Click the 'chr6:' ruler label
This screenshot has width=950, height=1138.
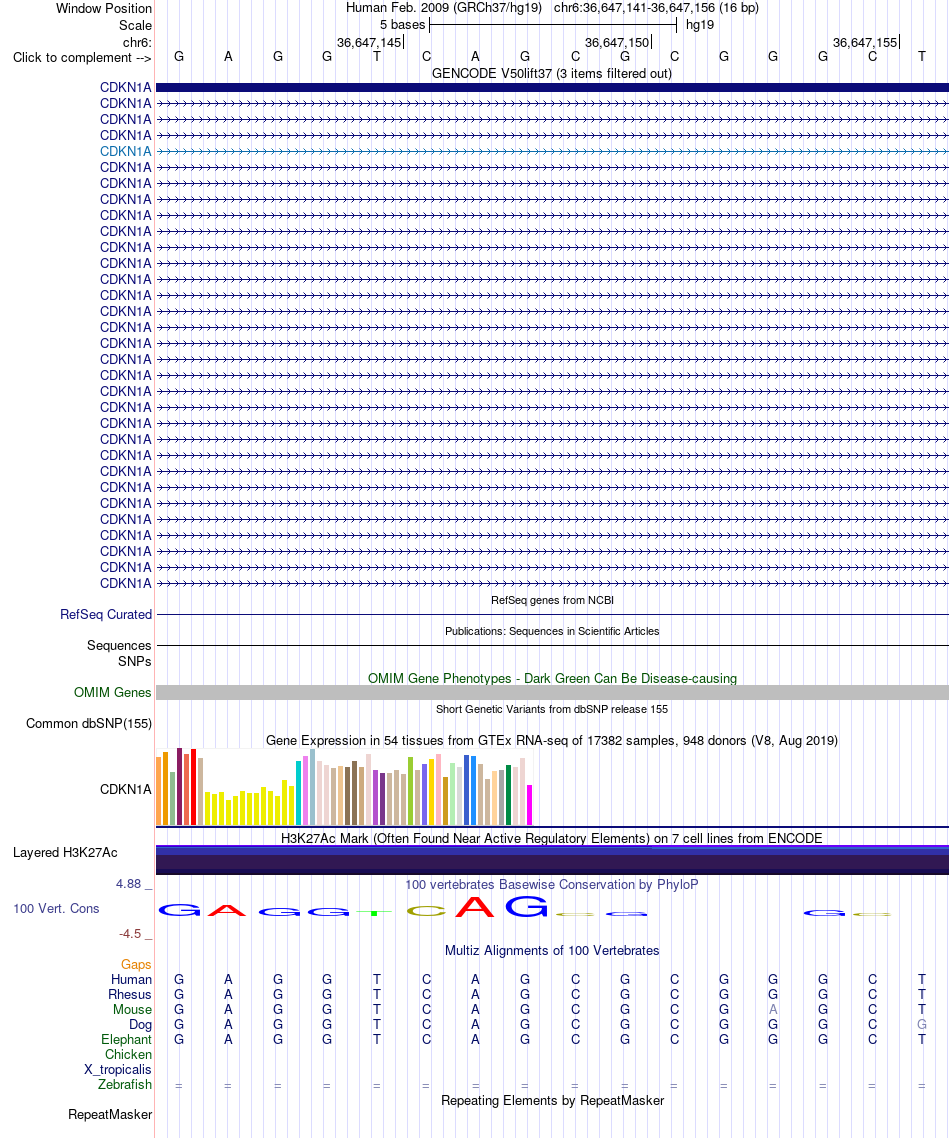[x=137, y=42]
